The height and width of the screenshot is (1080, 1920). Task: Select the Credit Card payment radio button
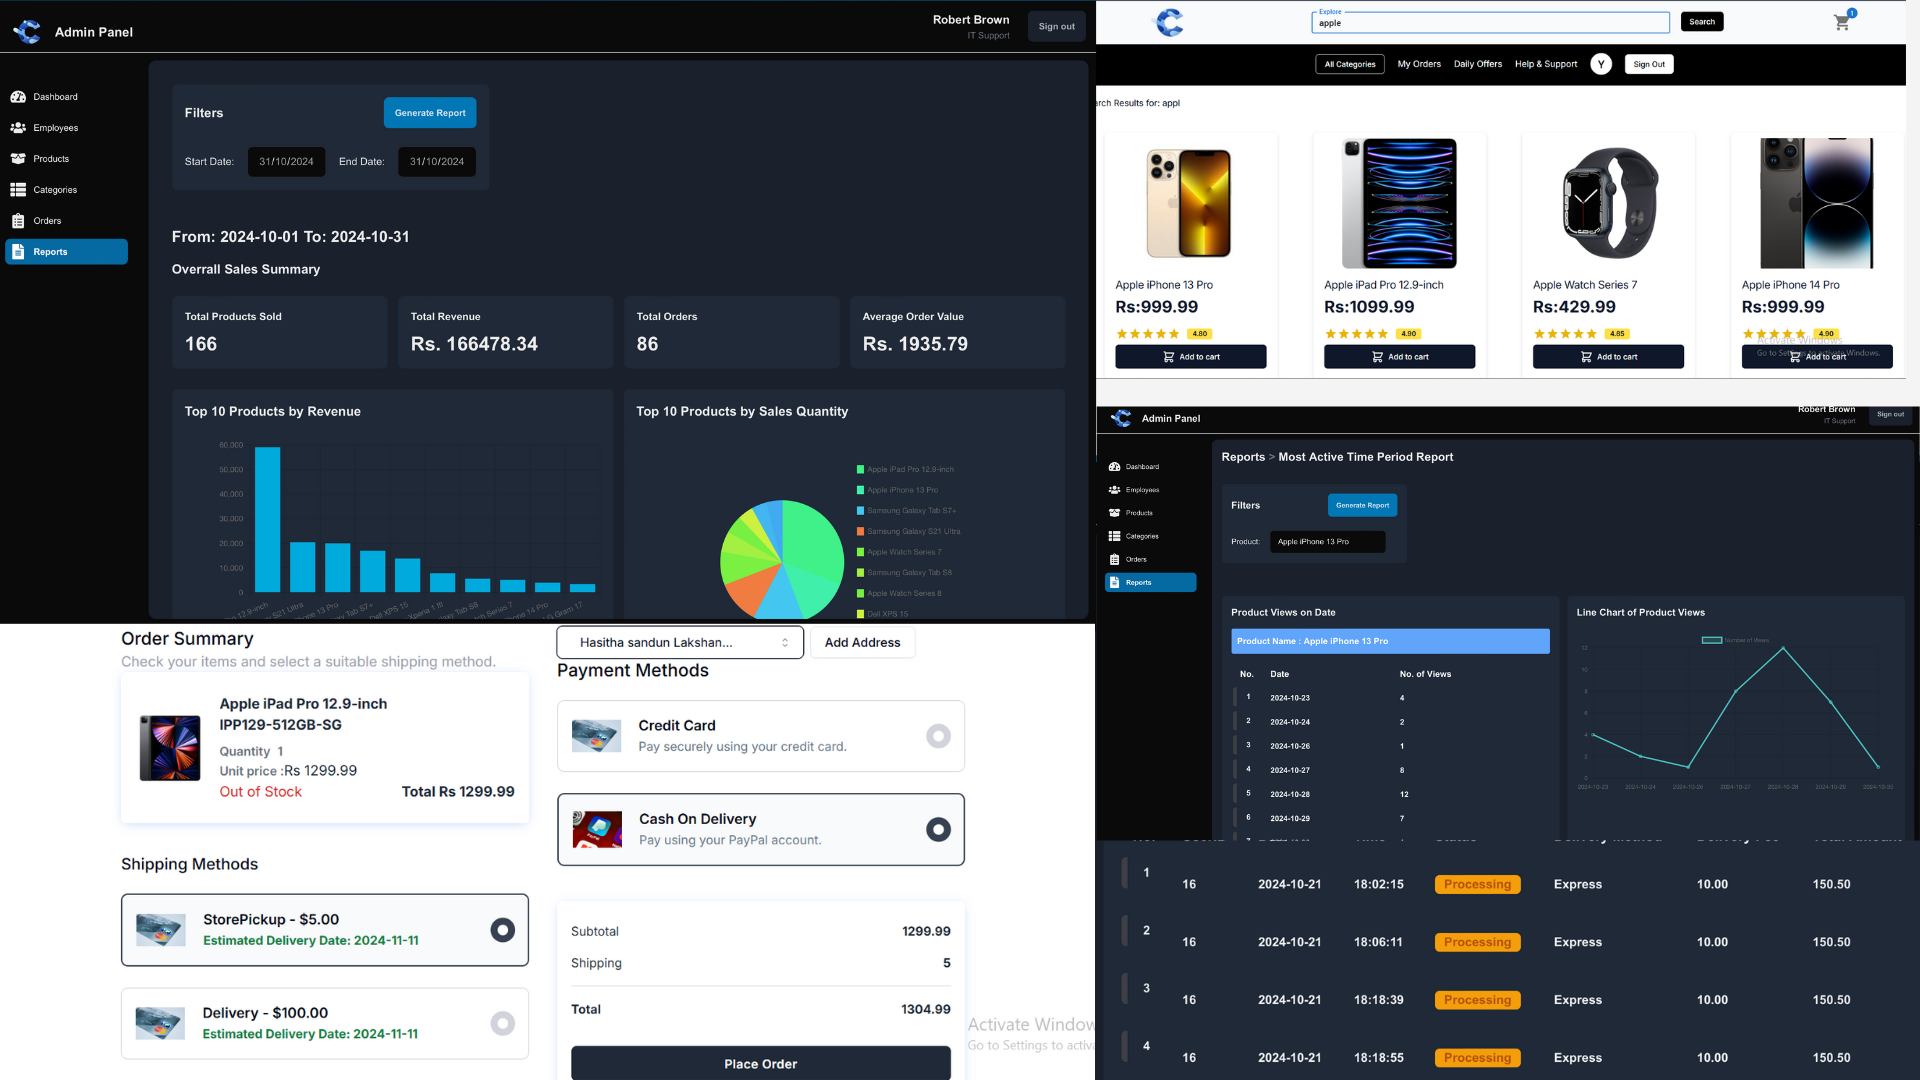pos(938,736)
